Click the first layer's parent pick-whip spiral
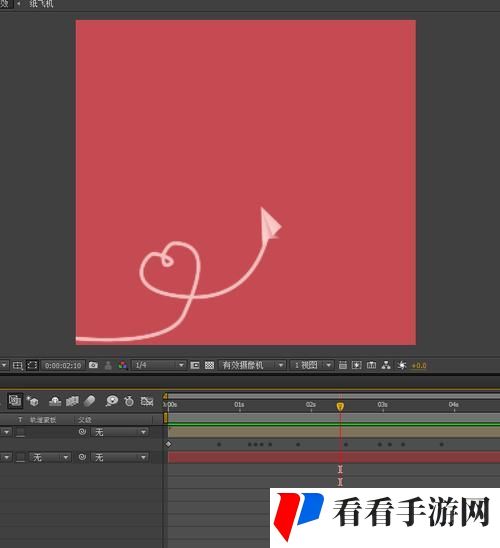 click(x=82, y=432)
